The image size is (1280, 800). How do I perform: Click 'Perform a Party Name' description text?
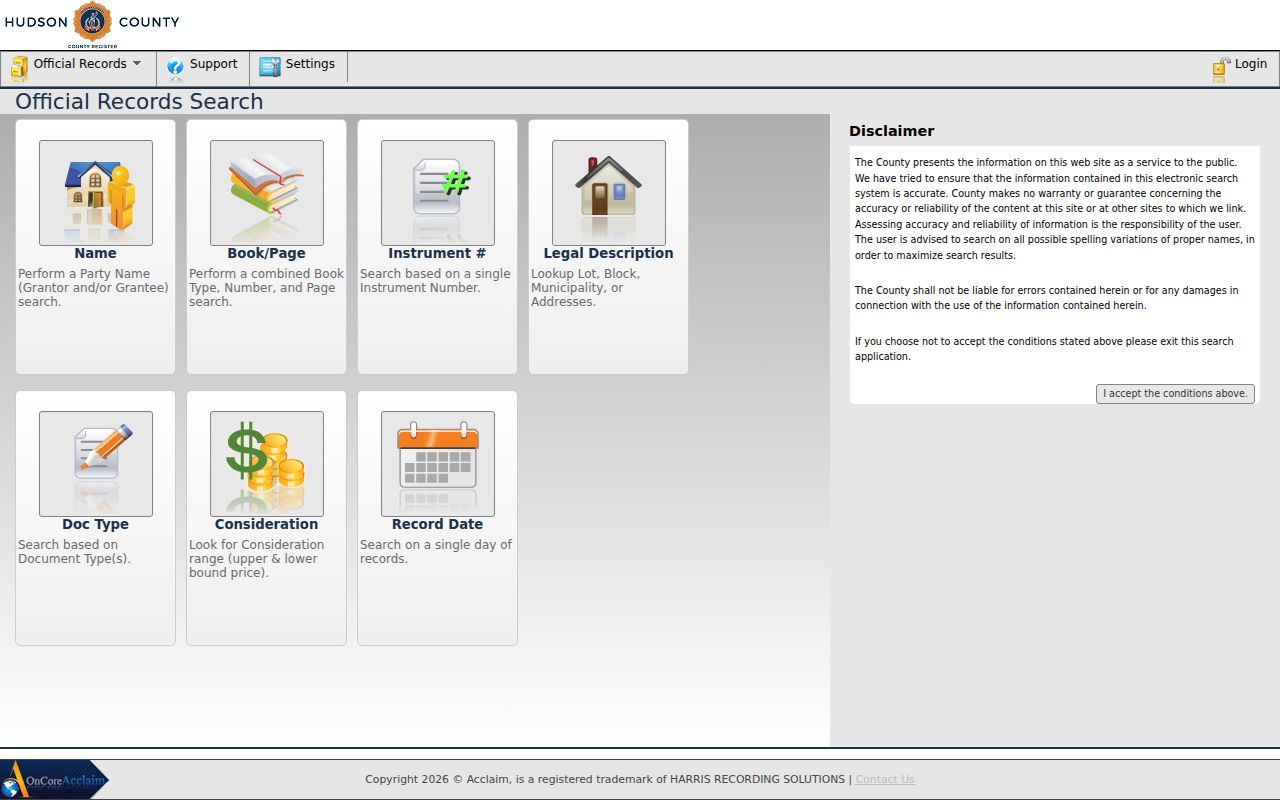94,288
